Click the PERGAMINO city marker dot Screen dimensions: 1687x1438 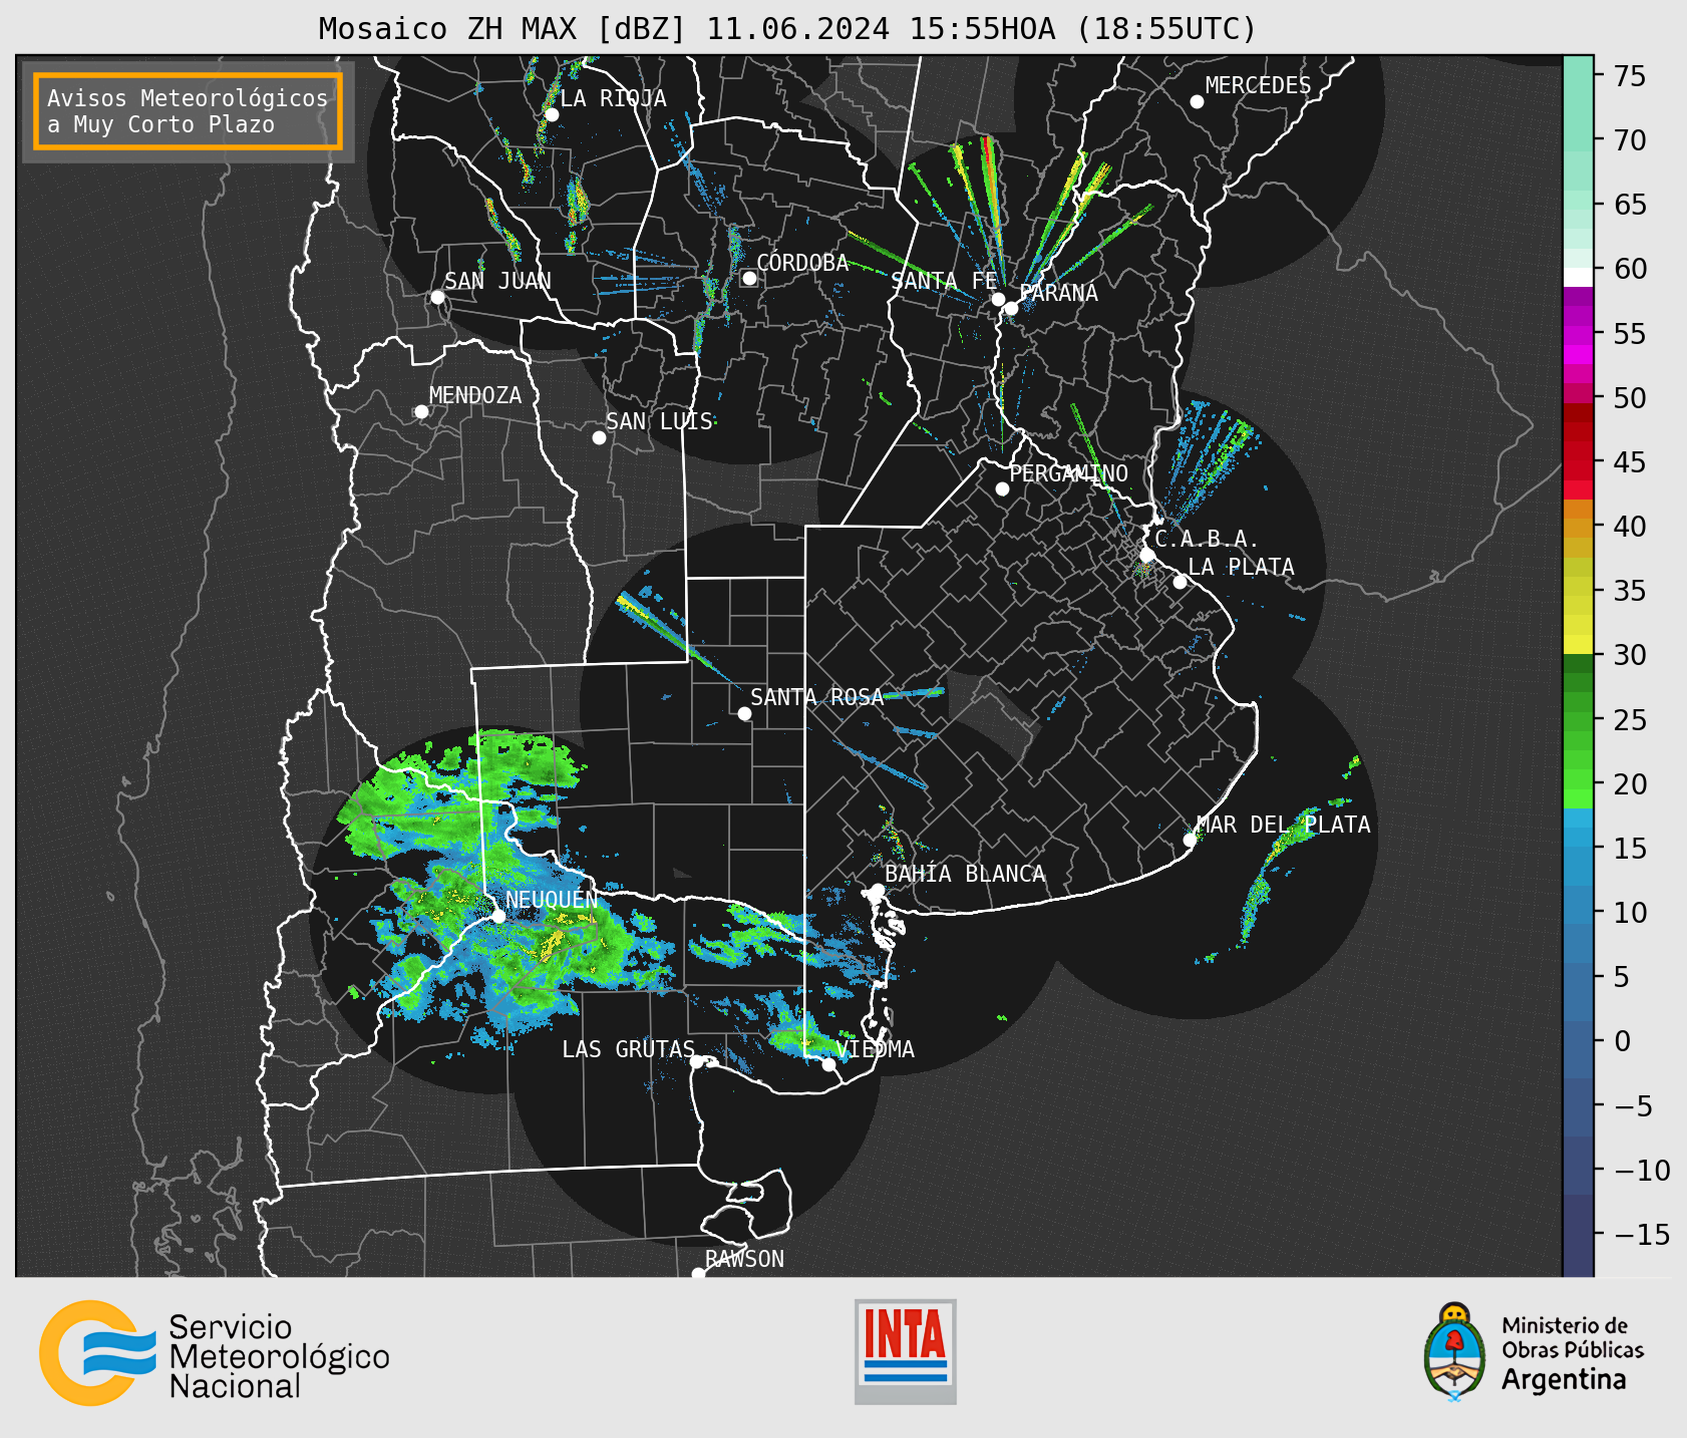[x=1002, y=489]
